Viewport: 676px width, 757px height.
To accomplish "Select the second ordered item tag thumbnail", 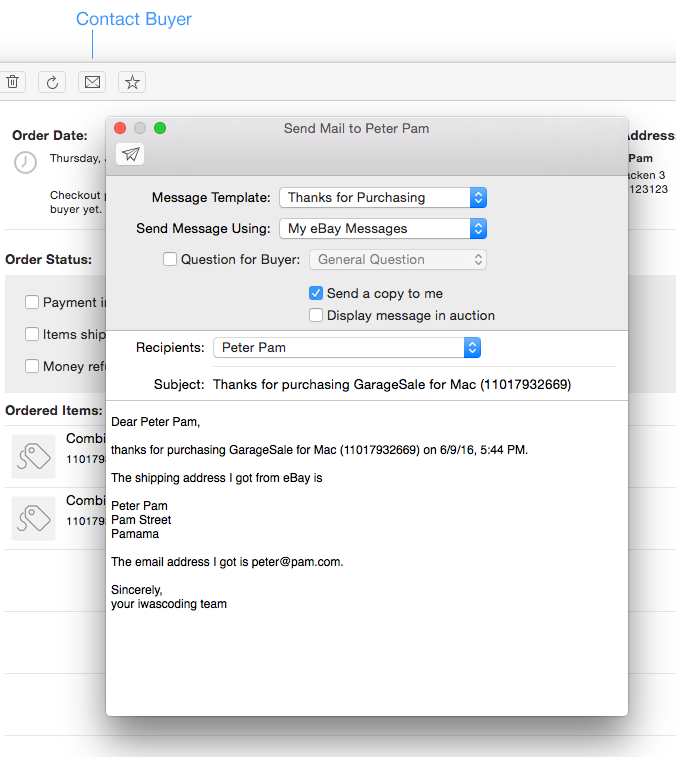I will 33,518.
